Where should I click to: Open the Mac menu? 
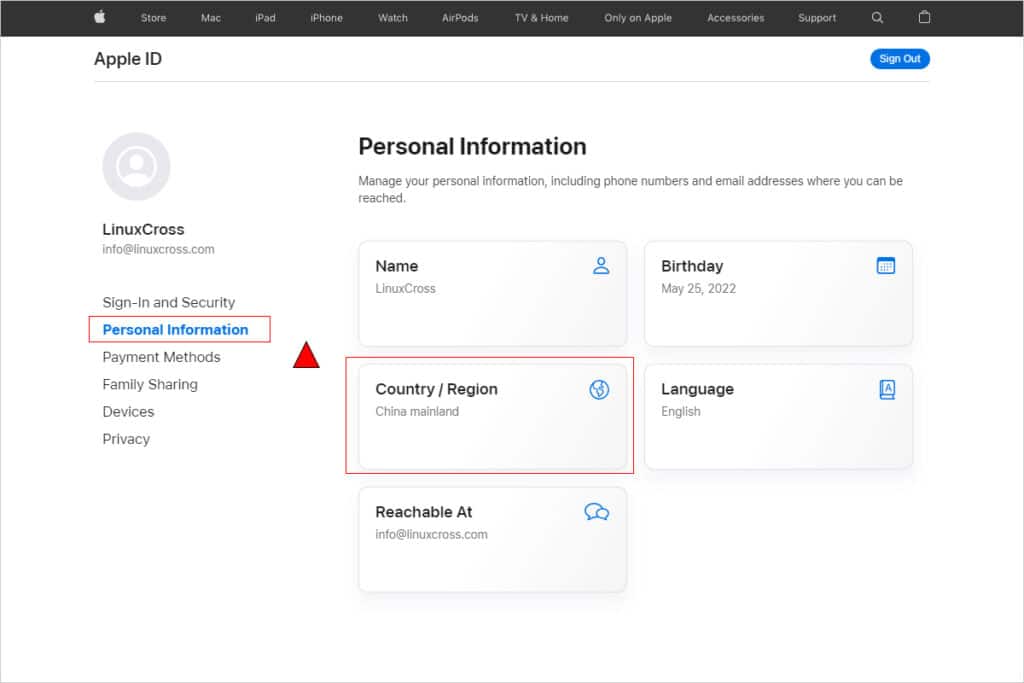click(210, 18)
